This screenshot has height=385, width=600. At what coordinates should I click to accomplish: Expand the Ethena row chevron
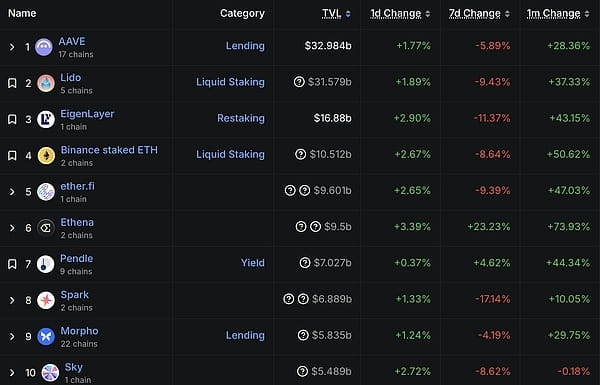[x=12, y=228]
